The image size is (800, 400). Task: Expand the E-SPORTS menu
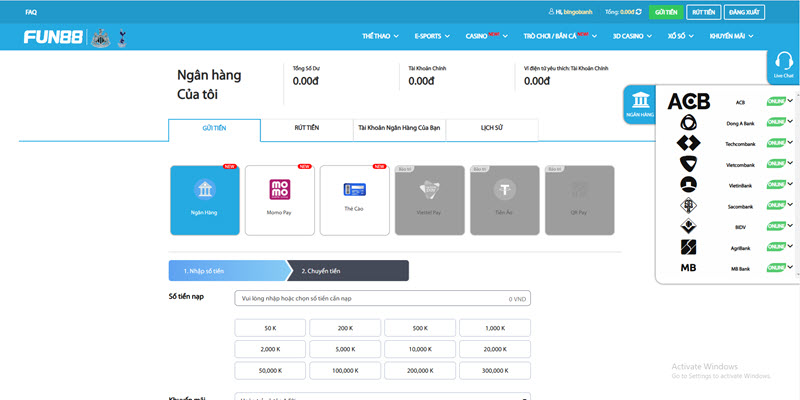coord(432,36)
